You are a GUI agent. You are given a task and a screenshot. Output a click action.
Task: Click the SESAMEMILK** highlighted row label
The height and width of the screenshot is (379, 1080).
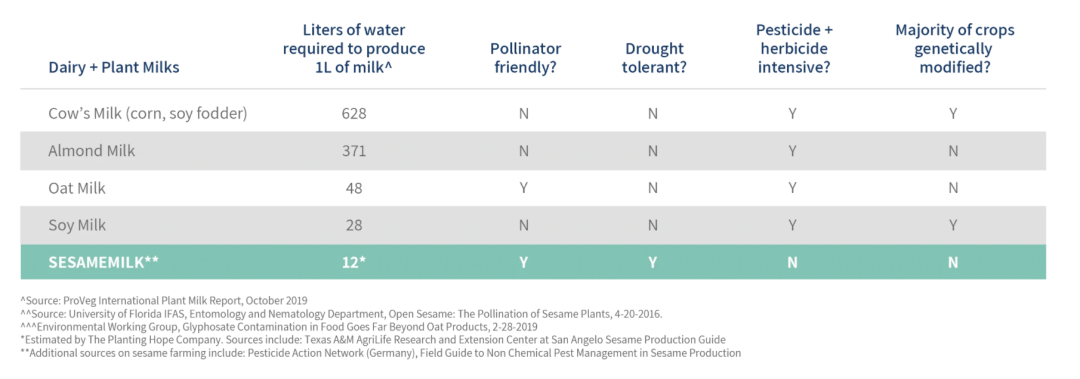tap(103, 263)
